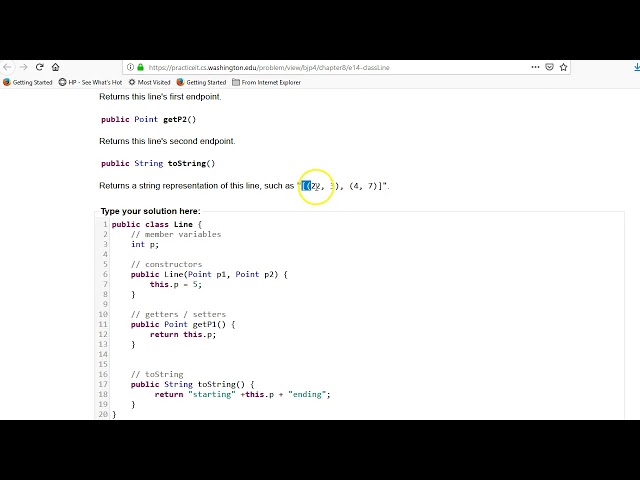This screenshot has width=640, height=480.
Task: Open From Internet Explorer bookmarks folder
Action: 266,82
